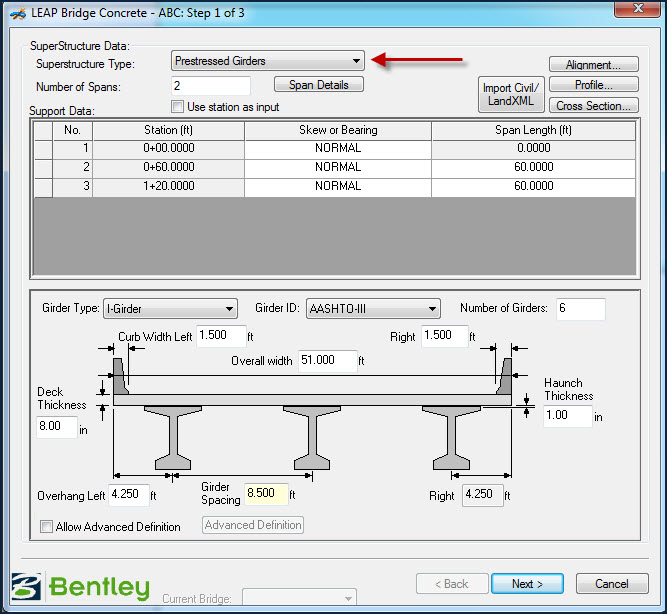Open the Profile dialog
The width and height of the screenshot is (667, 614).
[x=594, y=85]
